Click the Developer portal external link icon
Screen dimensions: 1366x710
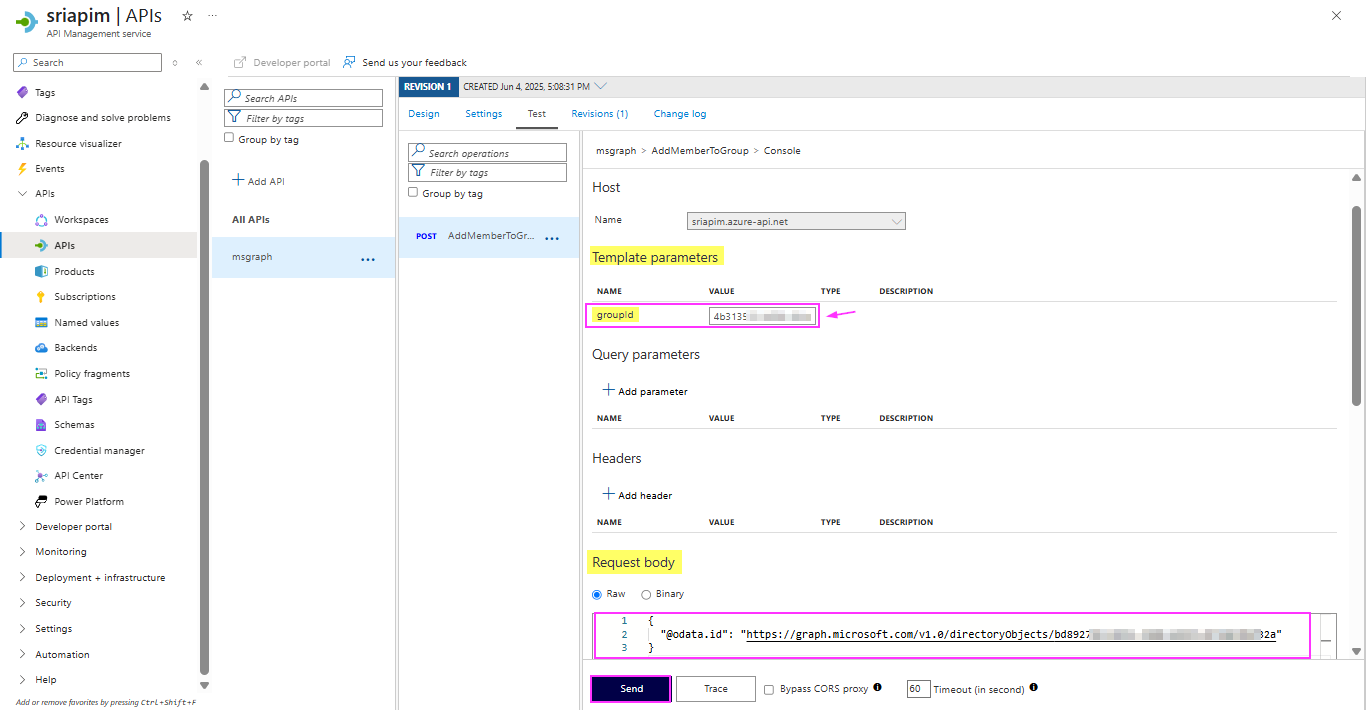[240, 62]
